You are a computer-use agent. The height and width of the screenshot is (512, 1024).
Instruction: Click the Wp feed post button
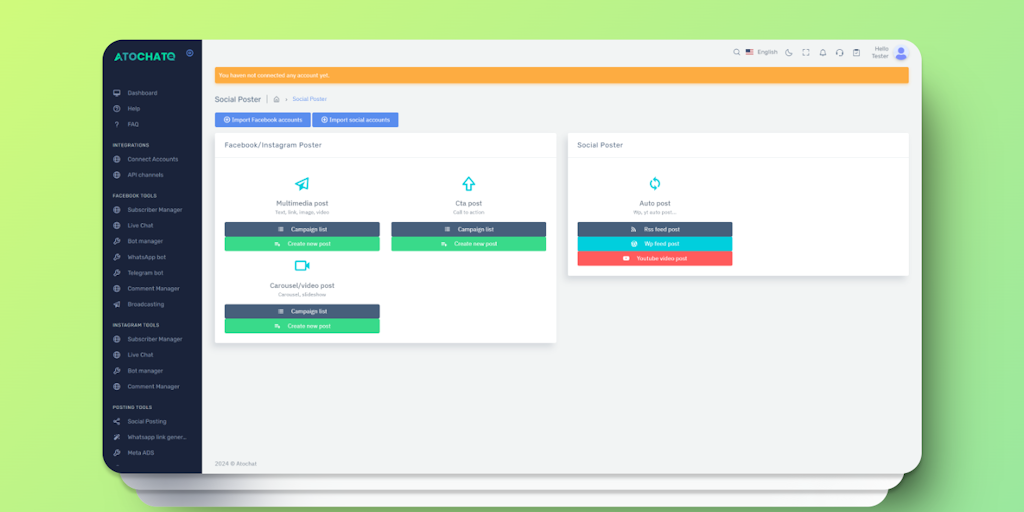[x=654, y=244]
